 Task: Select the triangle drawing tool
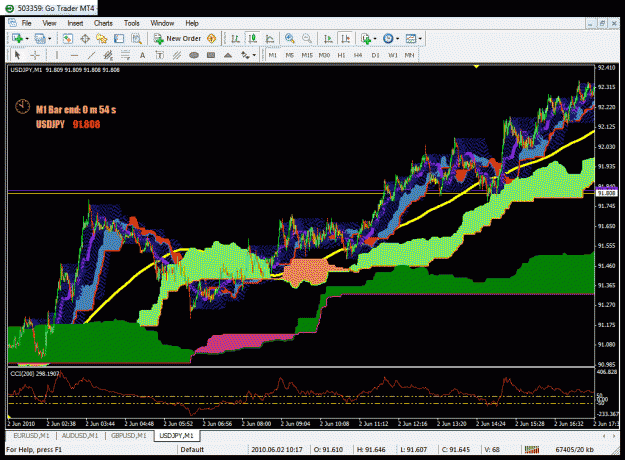228,55
